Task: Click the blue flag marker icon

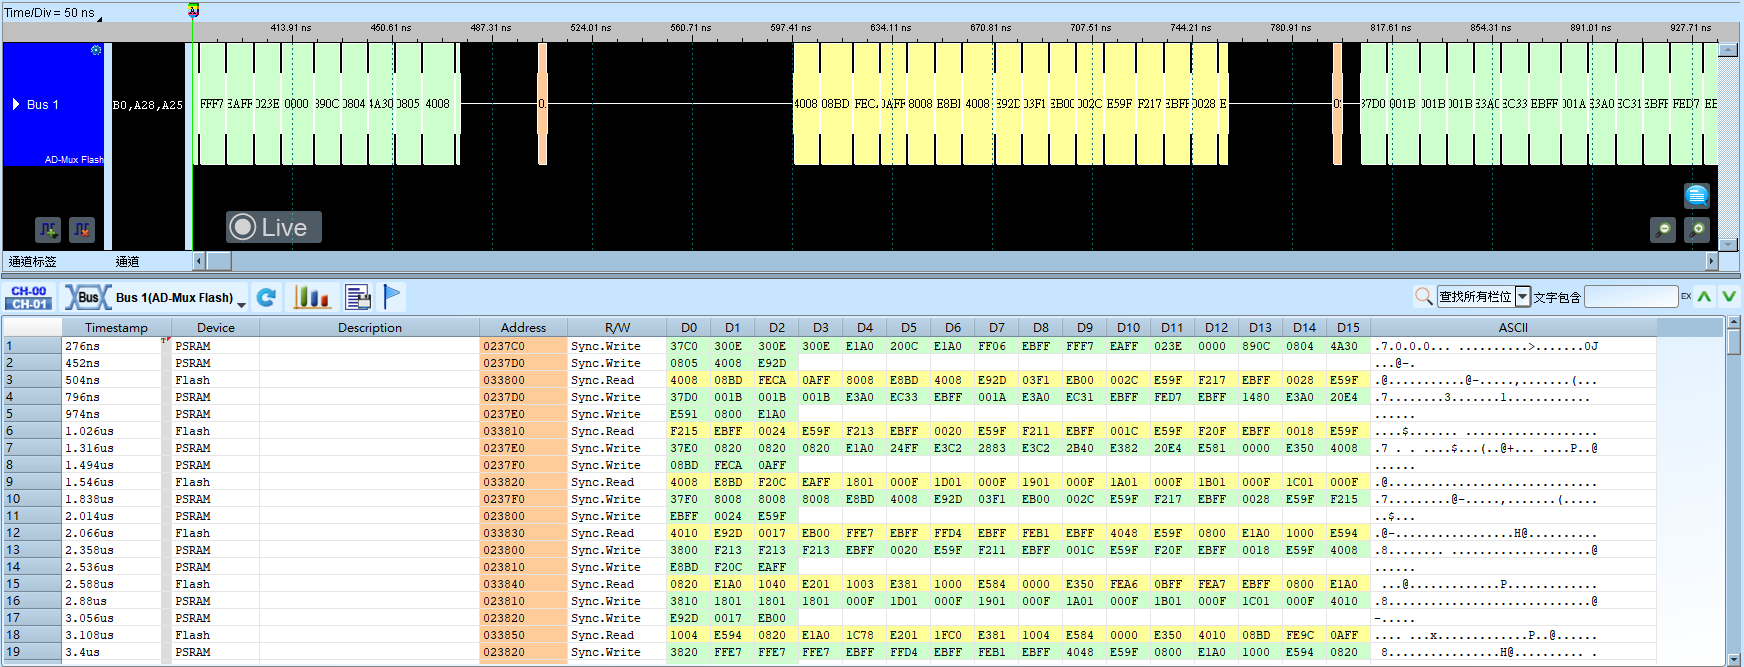Action: (392, 297)
